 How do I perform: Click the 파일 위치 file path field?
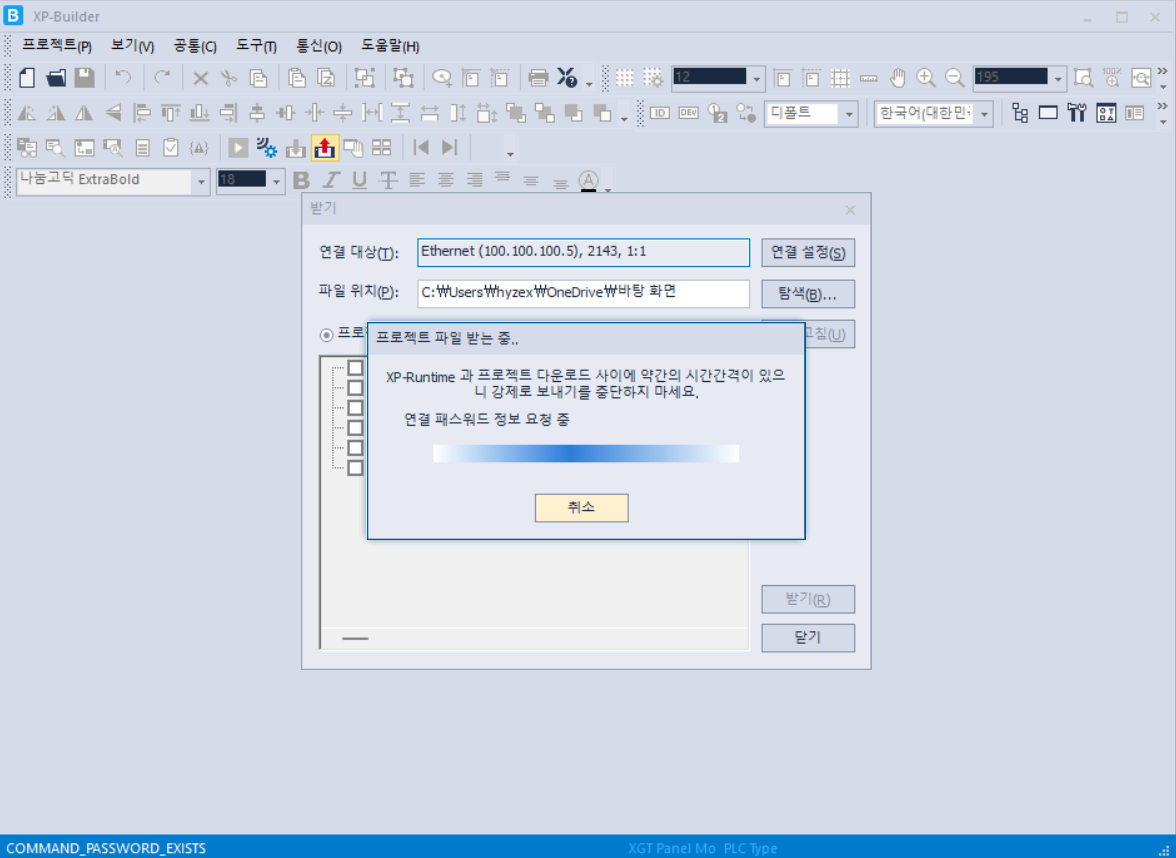(584, 293)
